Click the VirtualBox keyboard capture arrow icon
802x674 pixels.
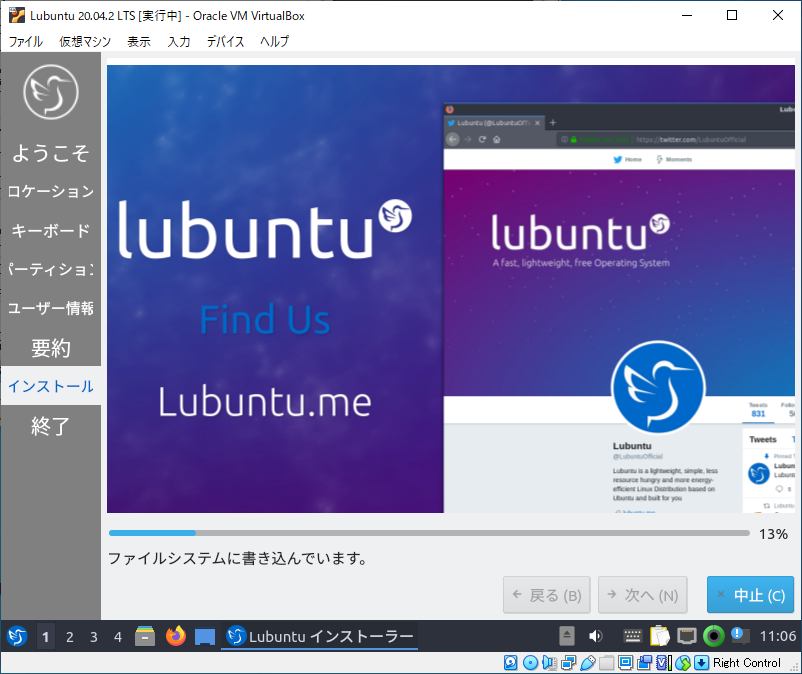point(701,663)
